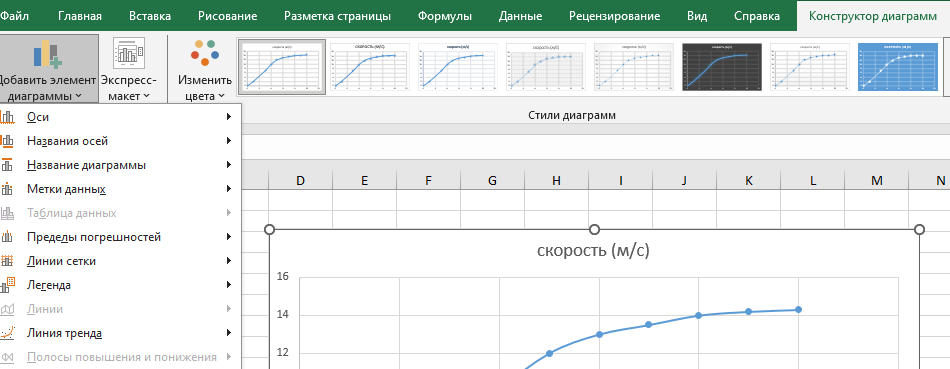Image resolution: width=950 pixels, height=369 pixels.
Task: Click the Названия осей menu icon
Action: tap(7, 141)
